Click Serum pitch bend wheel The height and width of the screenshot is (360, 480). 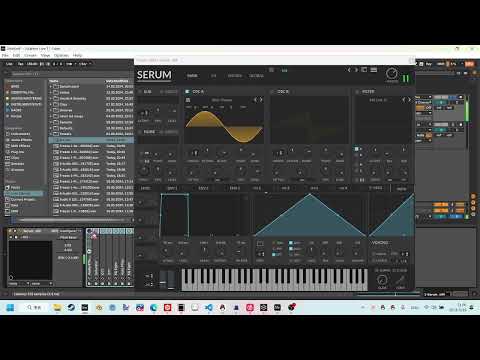point(162,279)
